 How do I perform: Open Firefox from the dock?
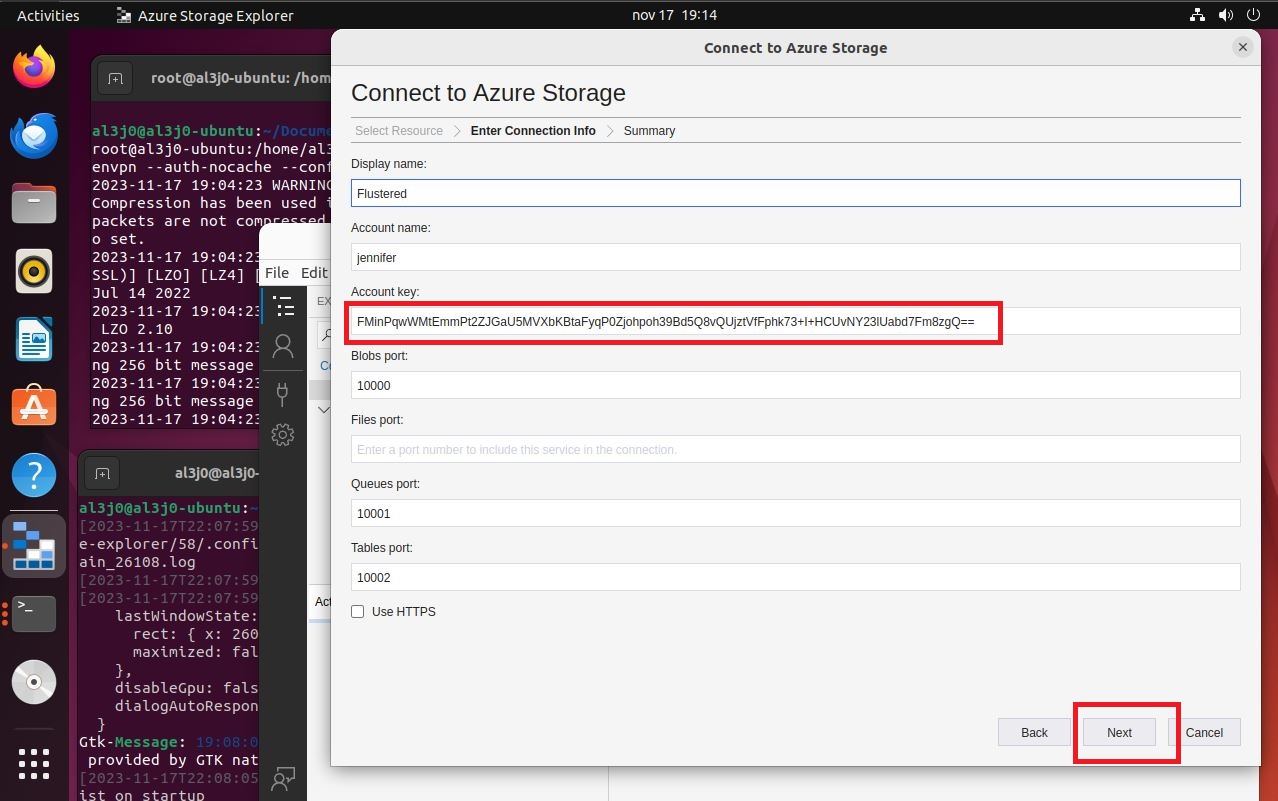[x=34, y=67]
